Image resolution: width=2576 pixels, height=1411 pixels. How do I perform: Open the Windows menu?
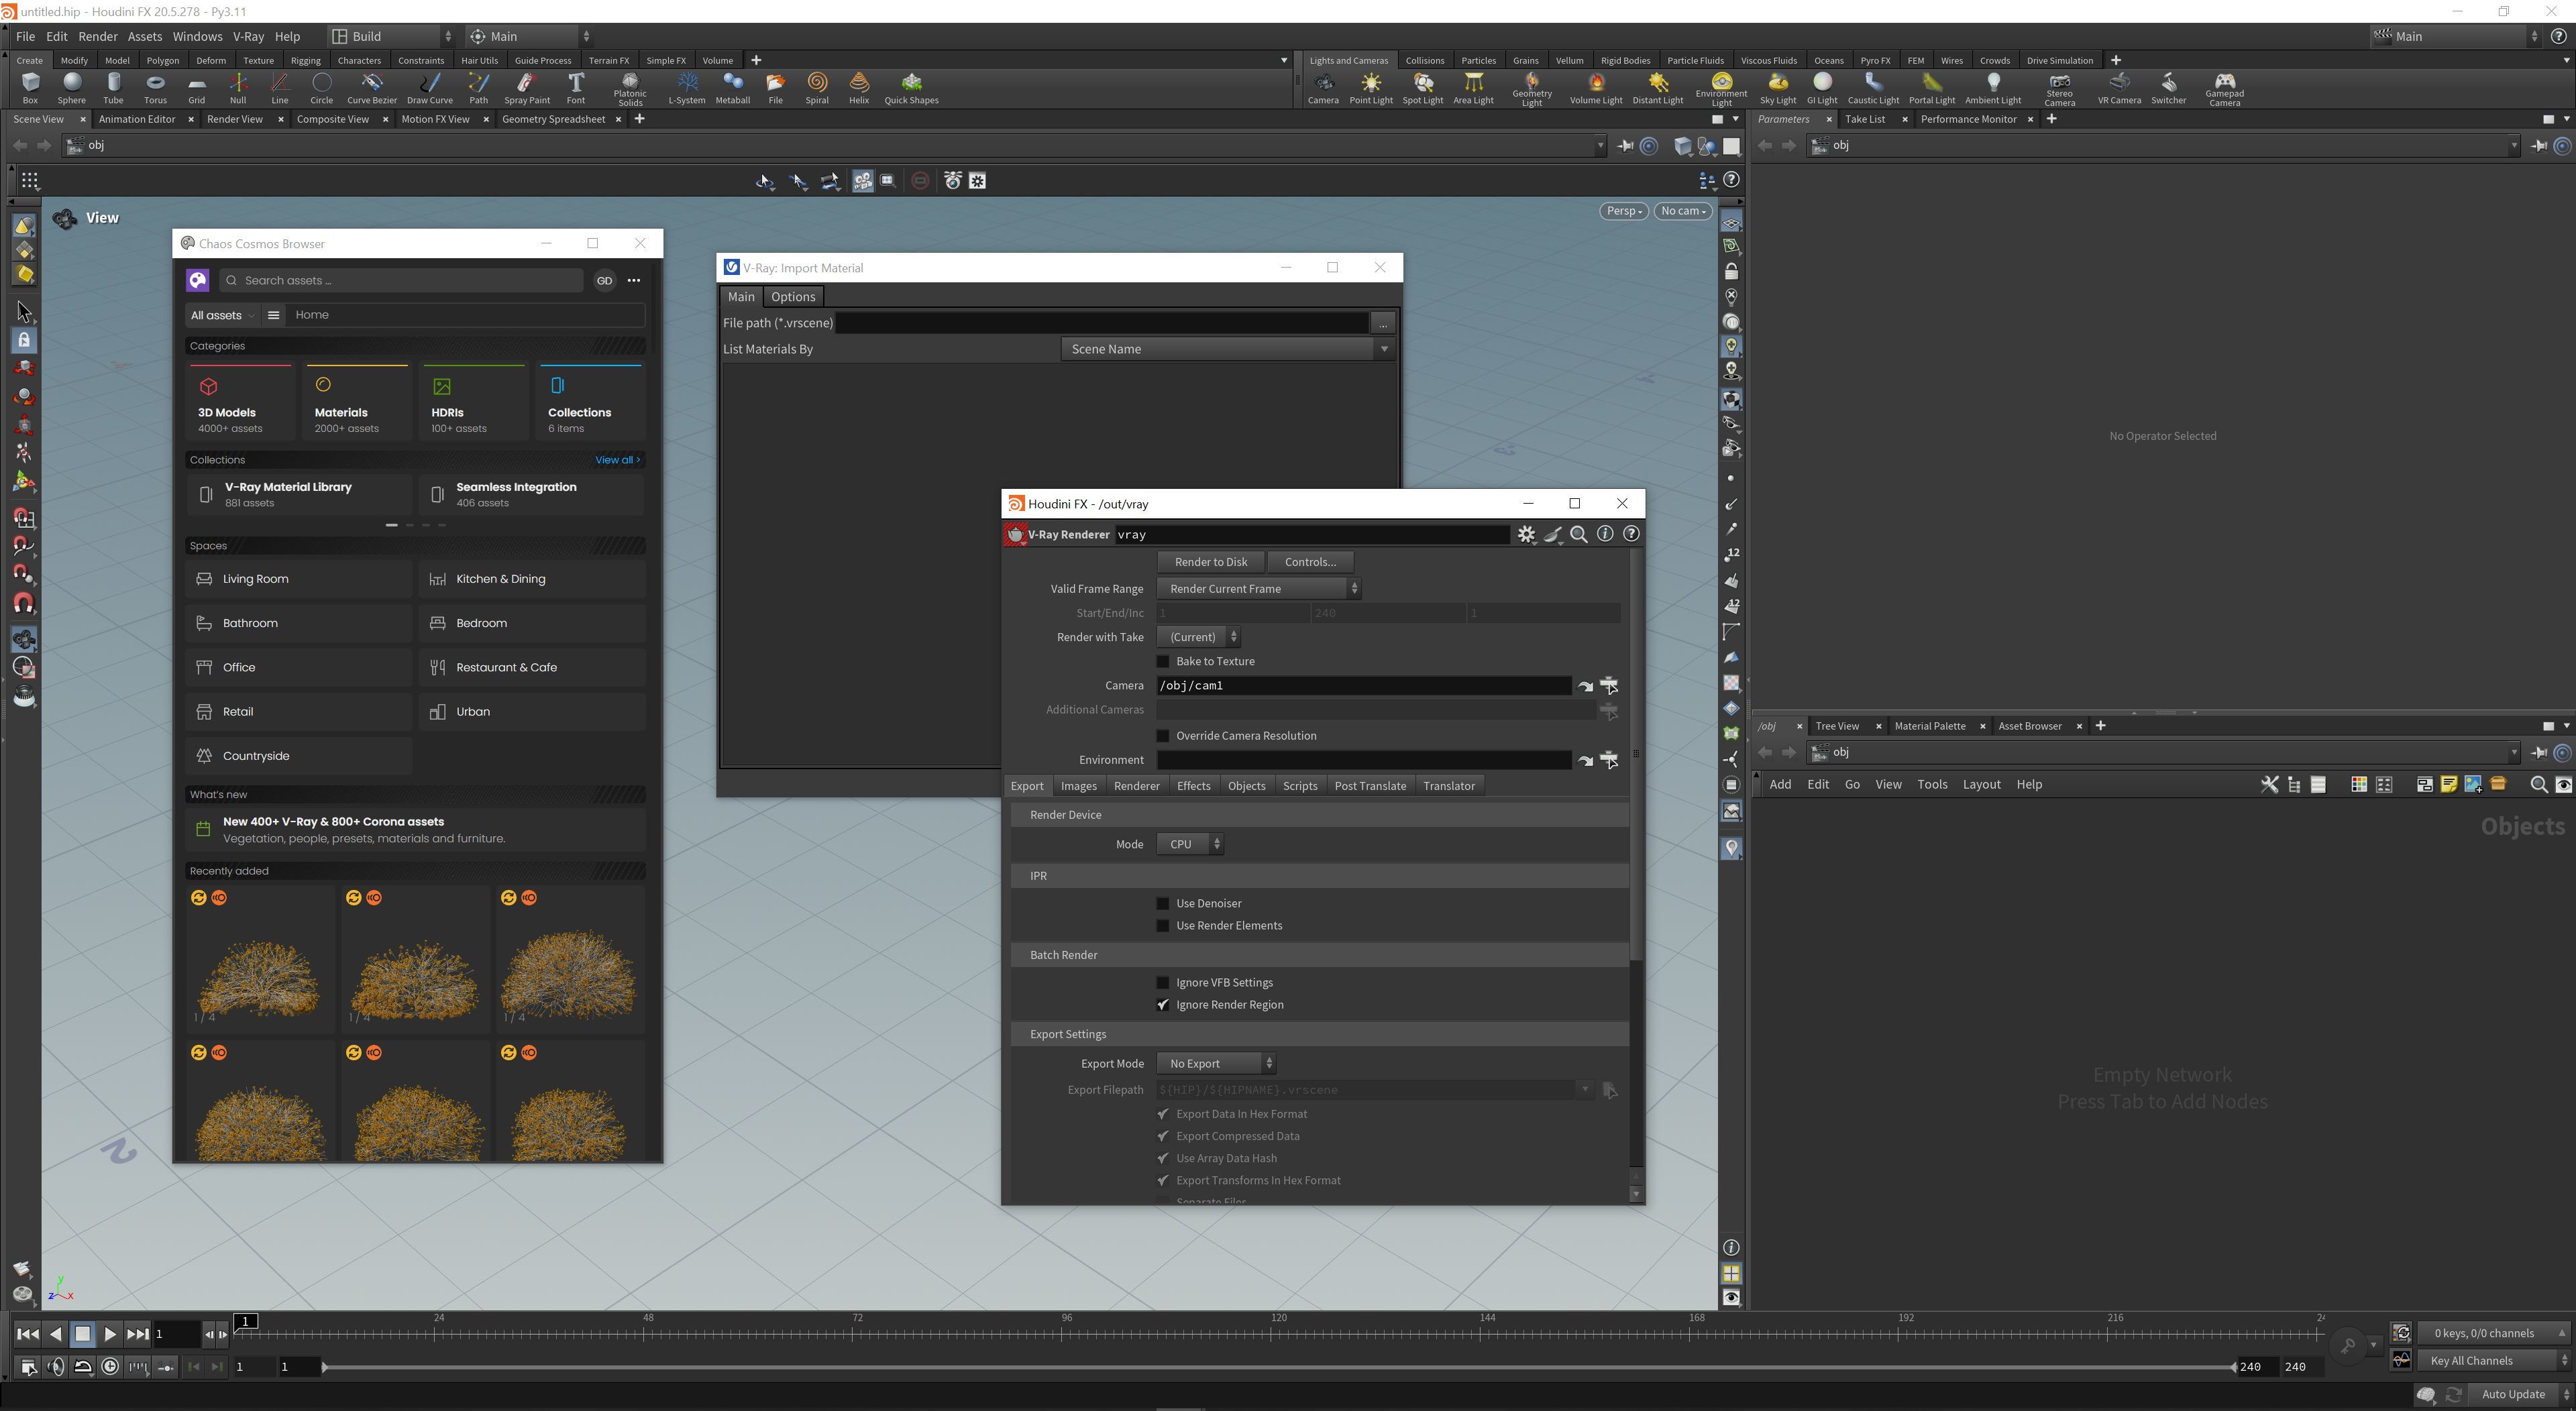coord(197,36)
